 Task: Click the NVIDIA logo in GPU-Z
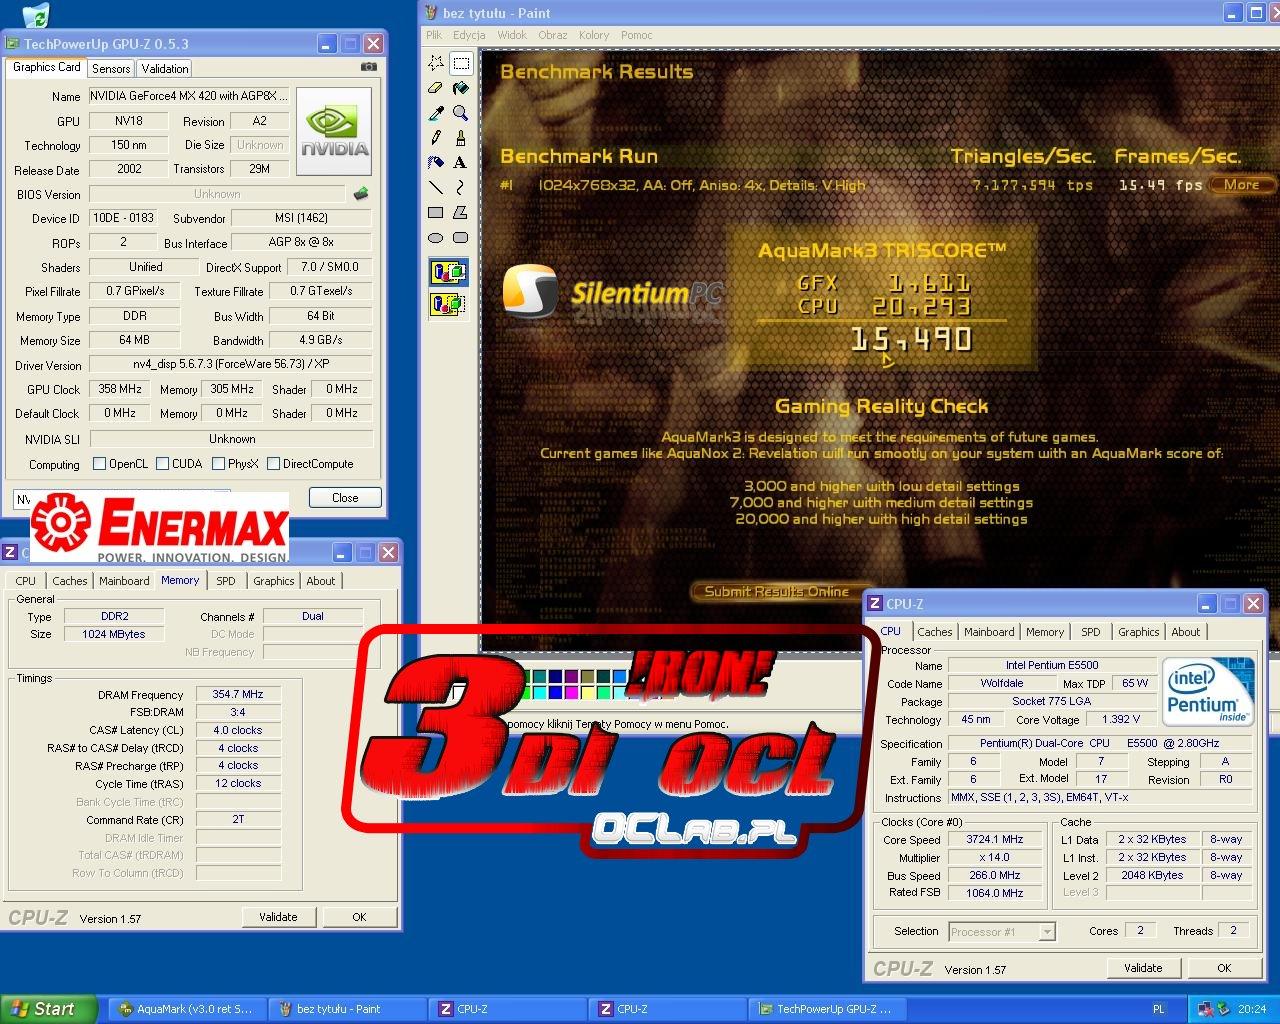[334, 132]
